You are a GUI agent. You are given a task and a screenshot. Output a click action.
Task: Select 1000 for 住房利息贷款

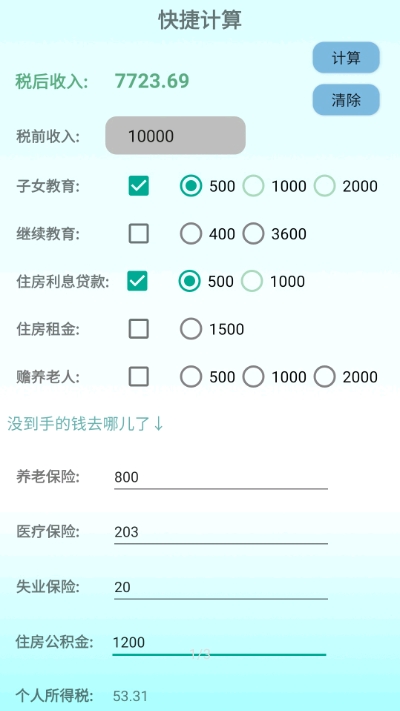pyautogui.click(x=273, y=281)
